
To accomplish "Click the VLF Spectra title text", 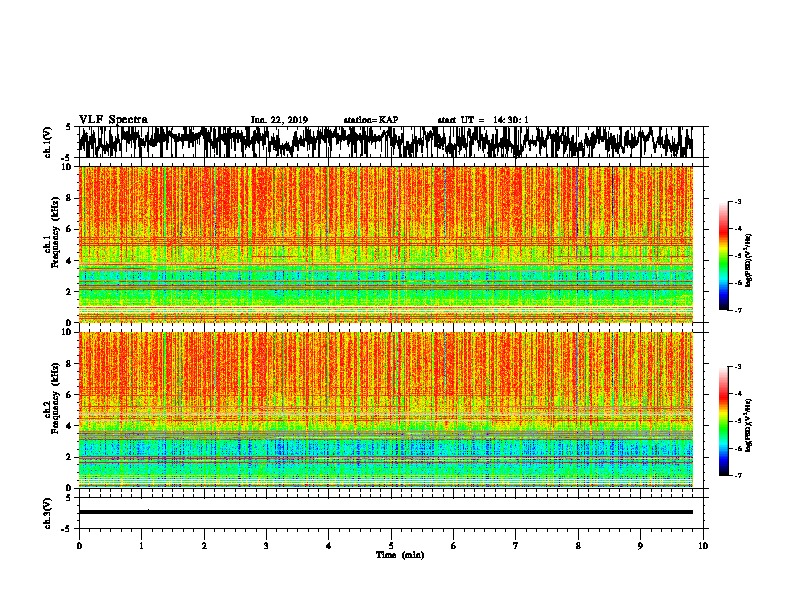I will coord(113,120).
